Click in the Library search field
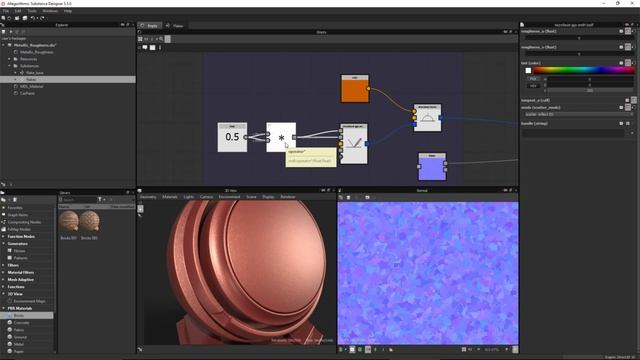Screen dimensions: 640x360 click(78, 200)
